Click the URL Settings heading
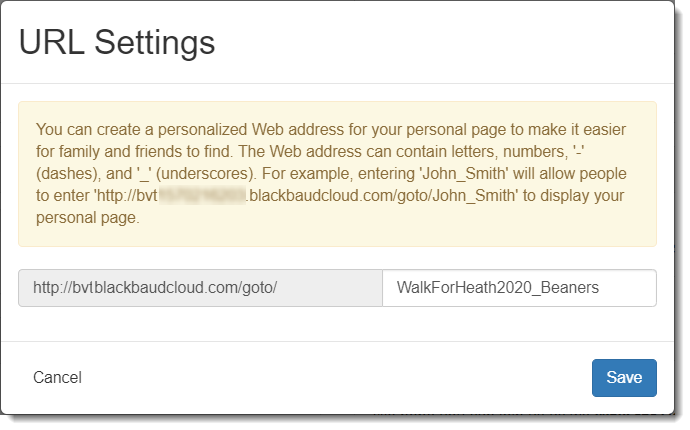 coord(117,42)
